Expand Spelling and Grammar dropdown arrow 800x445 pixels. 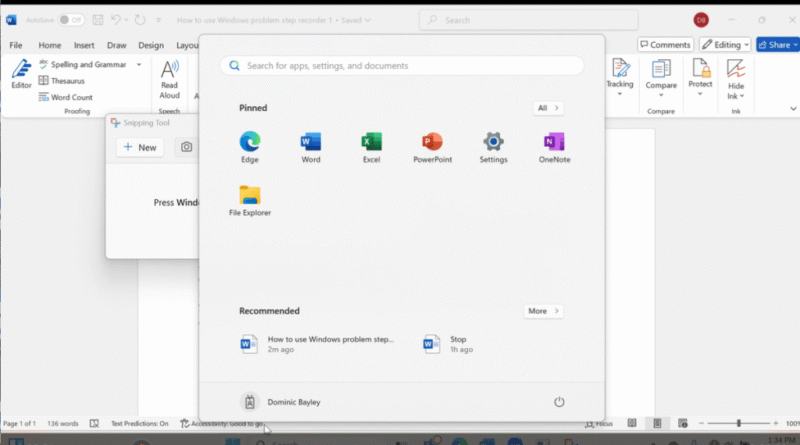(139, 65)
